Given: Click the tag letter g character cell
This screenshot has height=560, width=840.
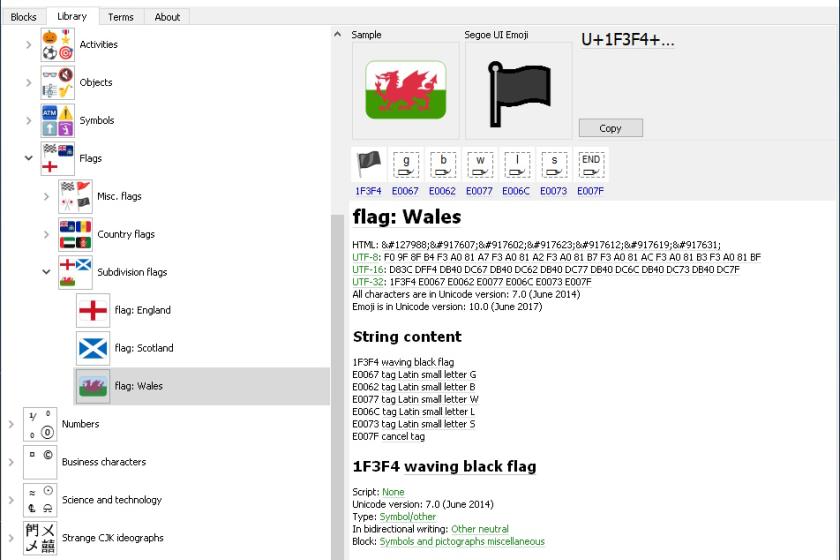Looking at the screenshot, I should tap(406, 165).
